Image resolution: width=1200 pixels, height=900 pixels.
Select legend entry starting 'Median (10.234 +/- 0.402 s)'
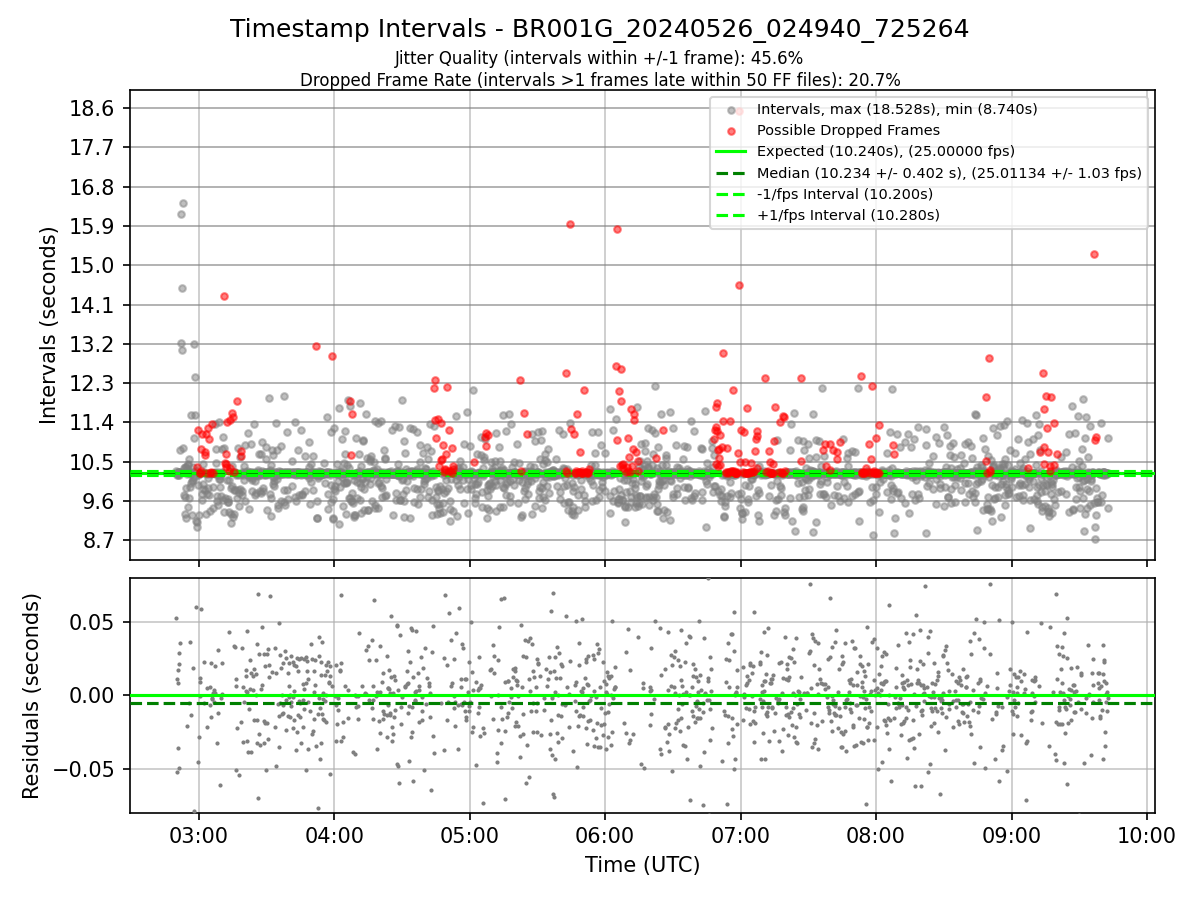949,173
